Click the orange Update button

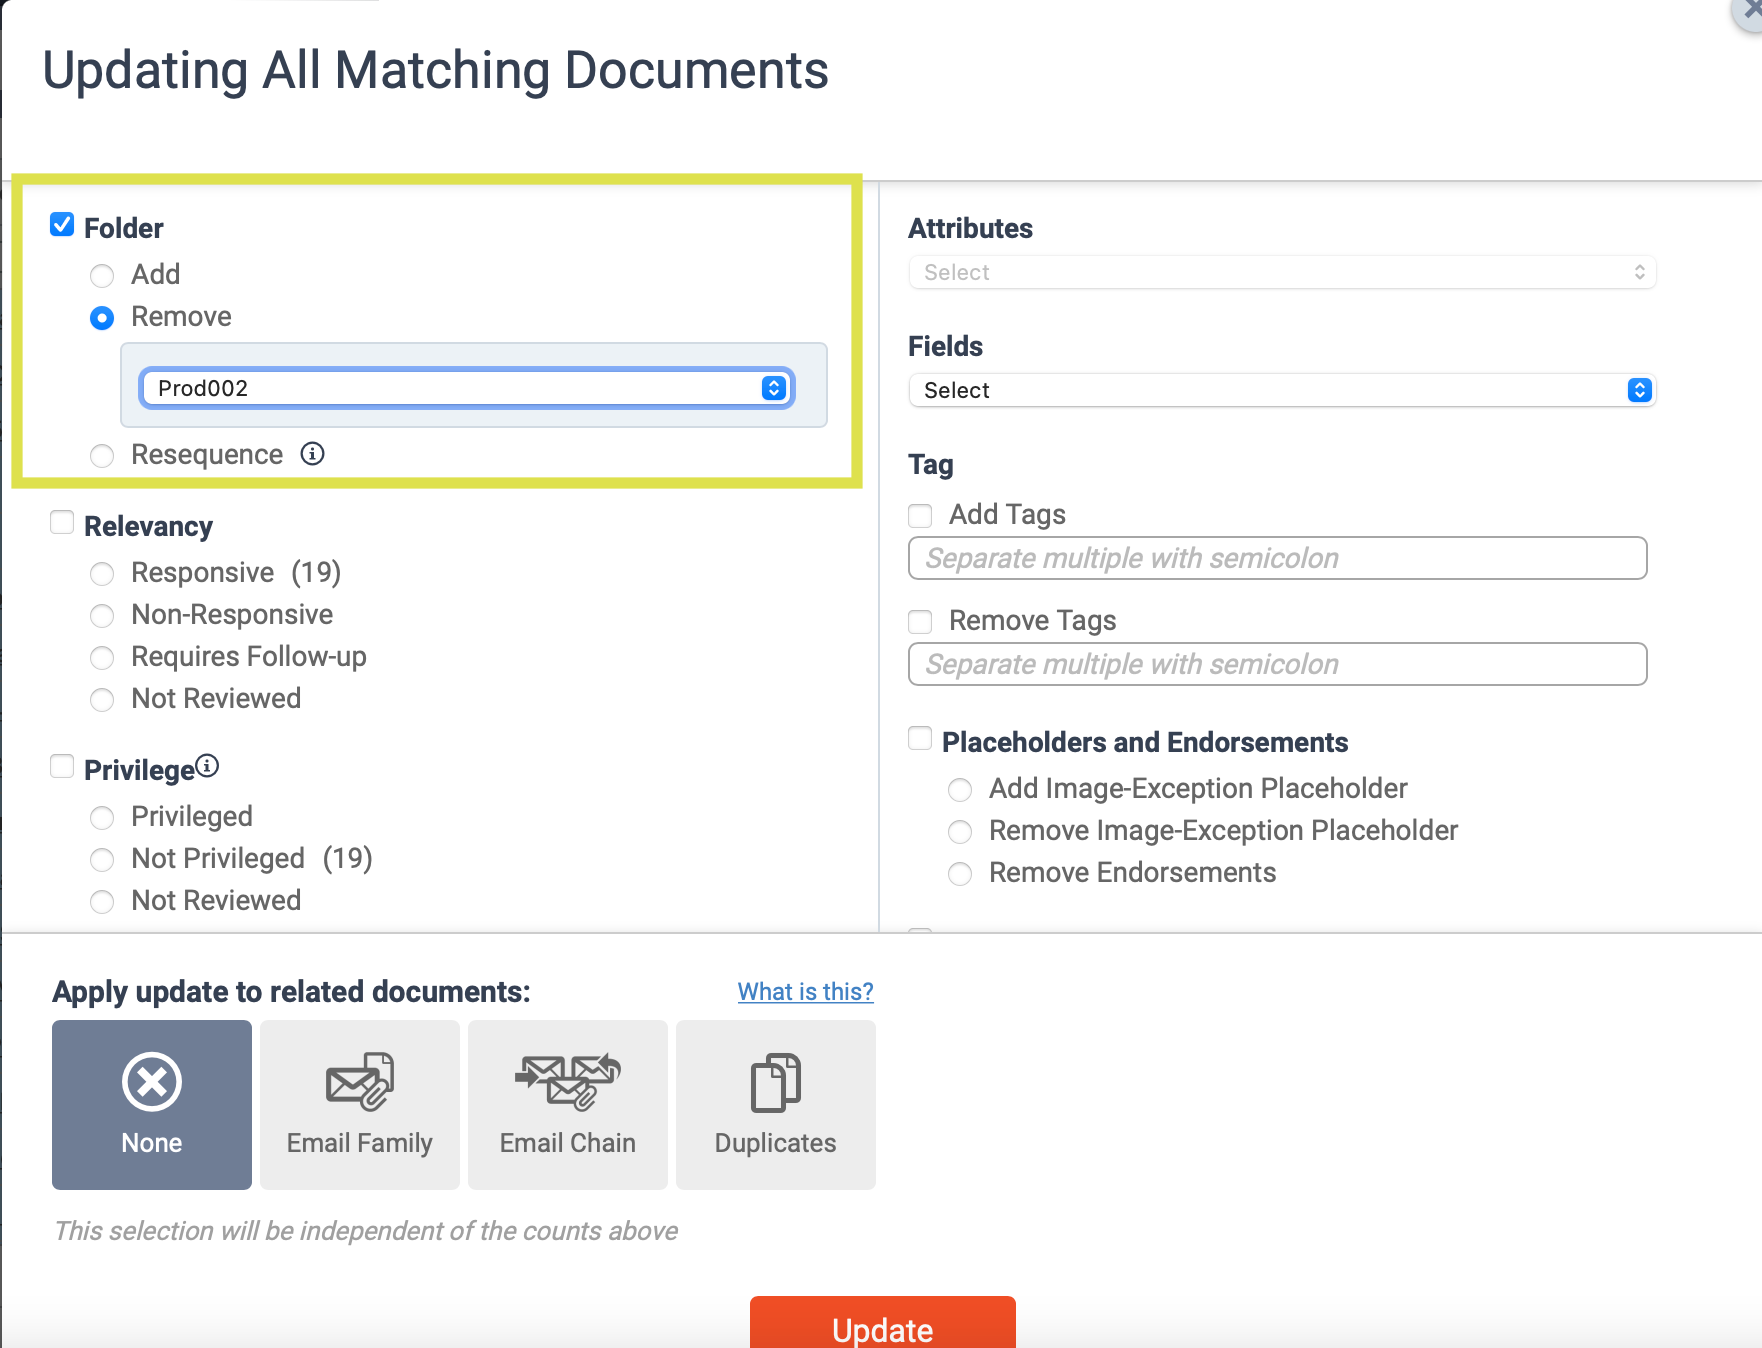883,1322
